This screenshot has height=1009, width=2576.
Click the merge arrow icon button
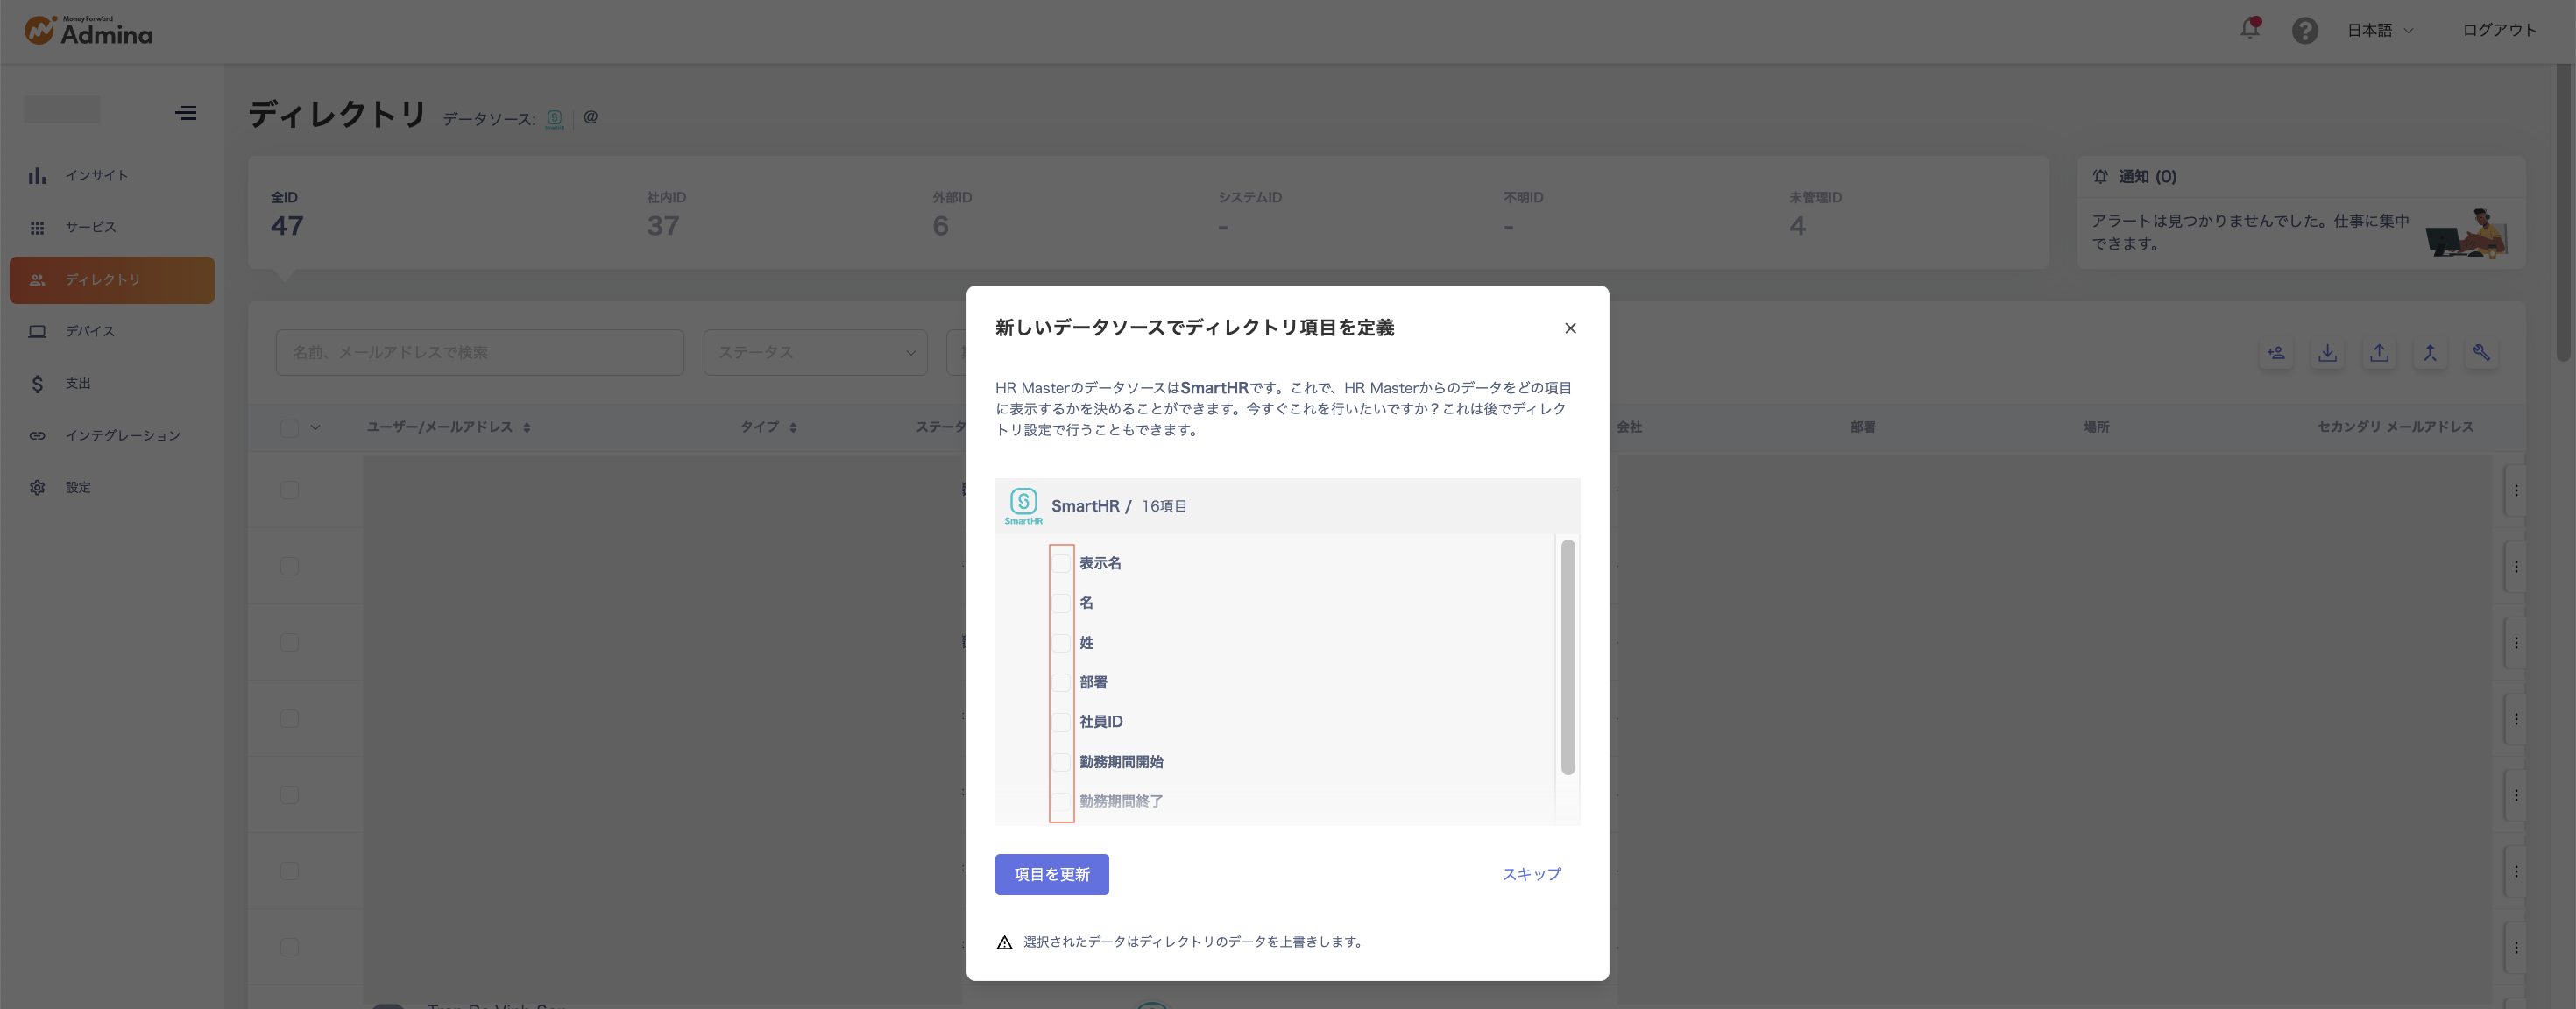click(x=2430, y=352)
